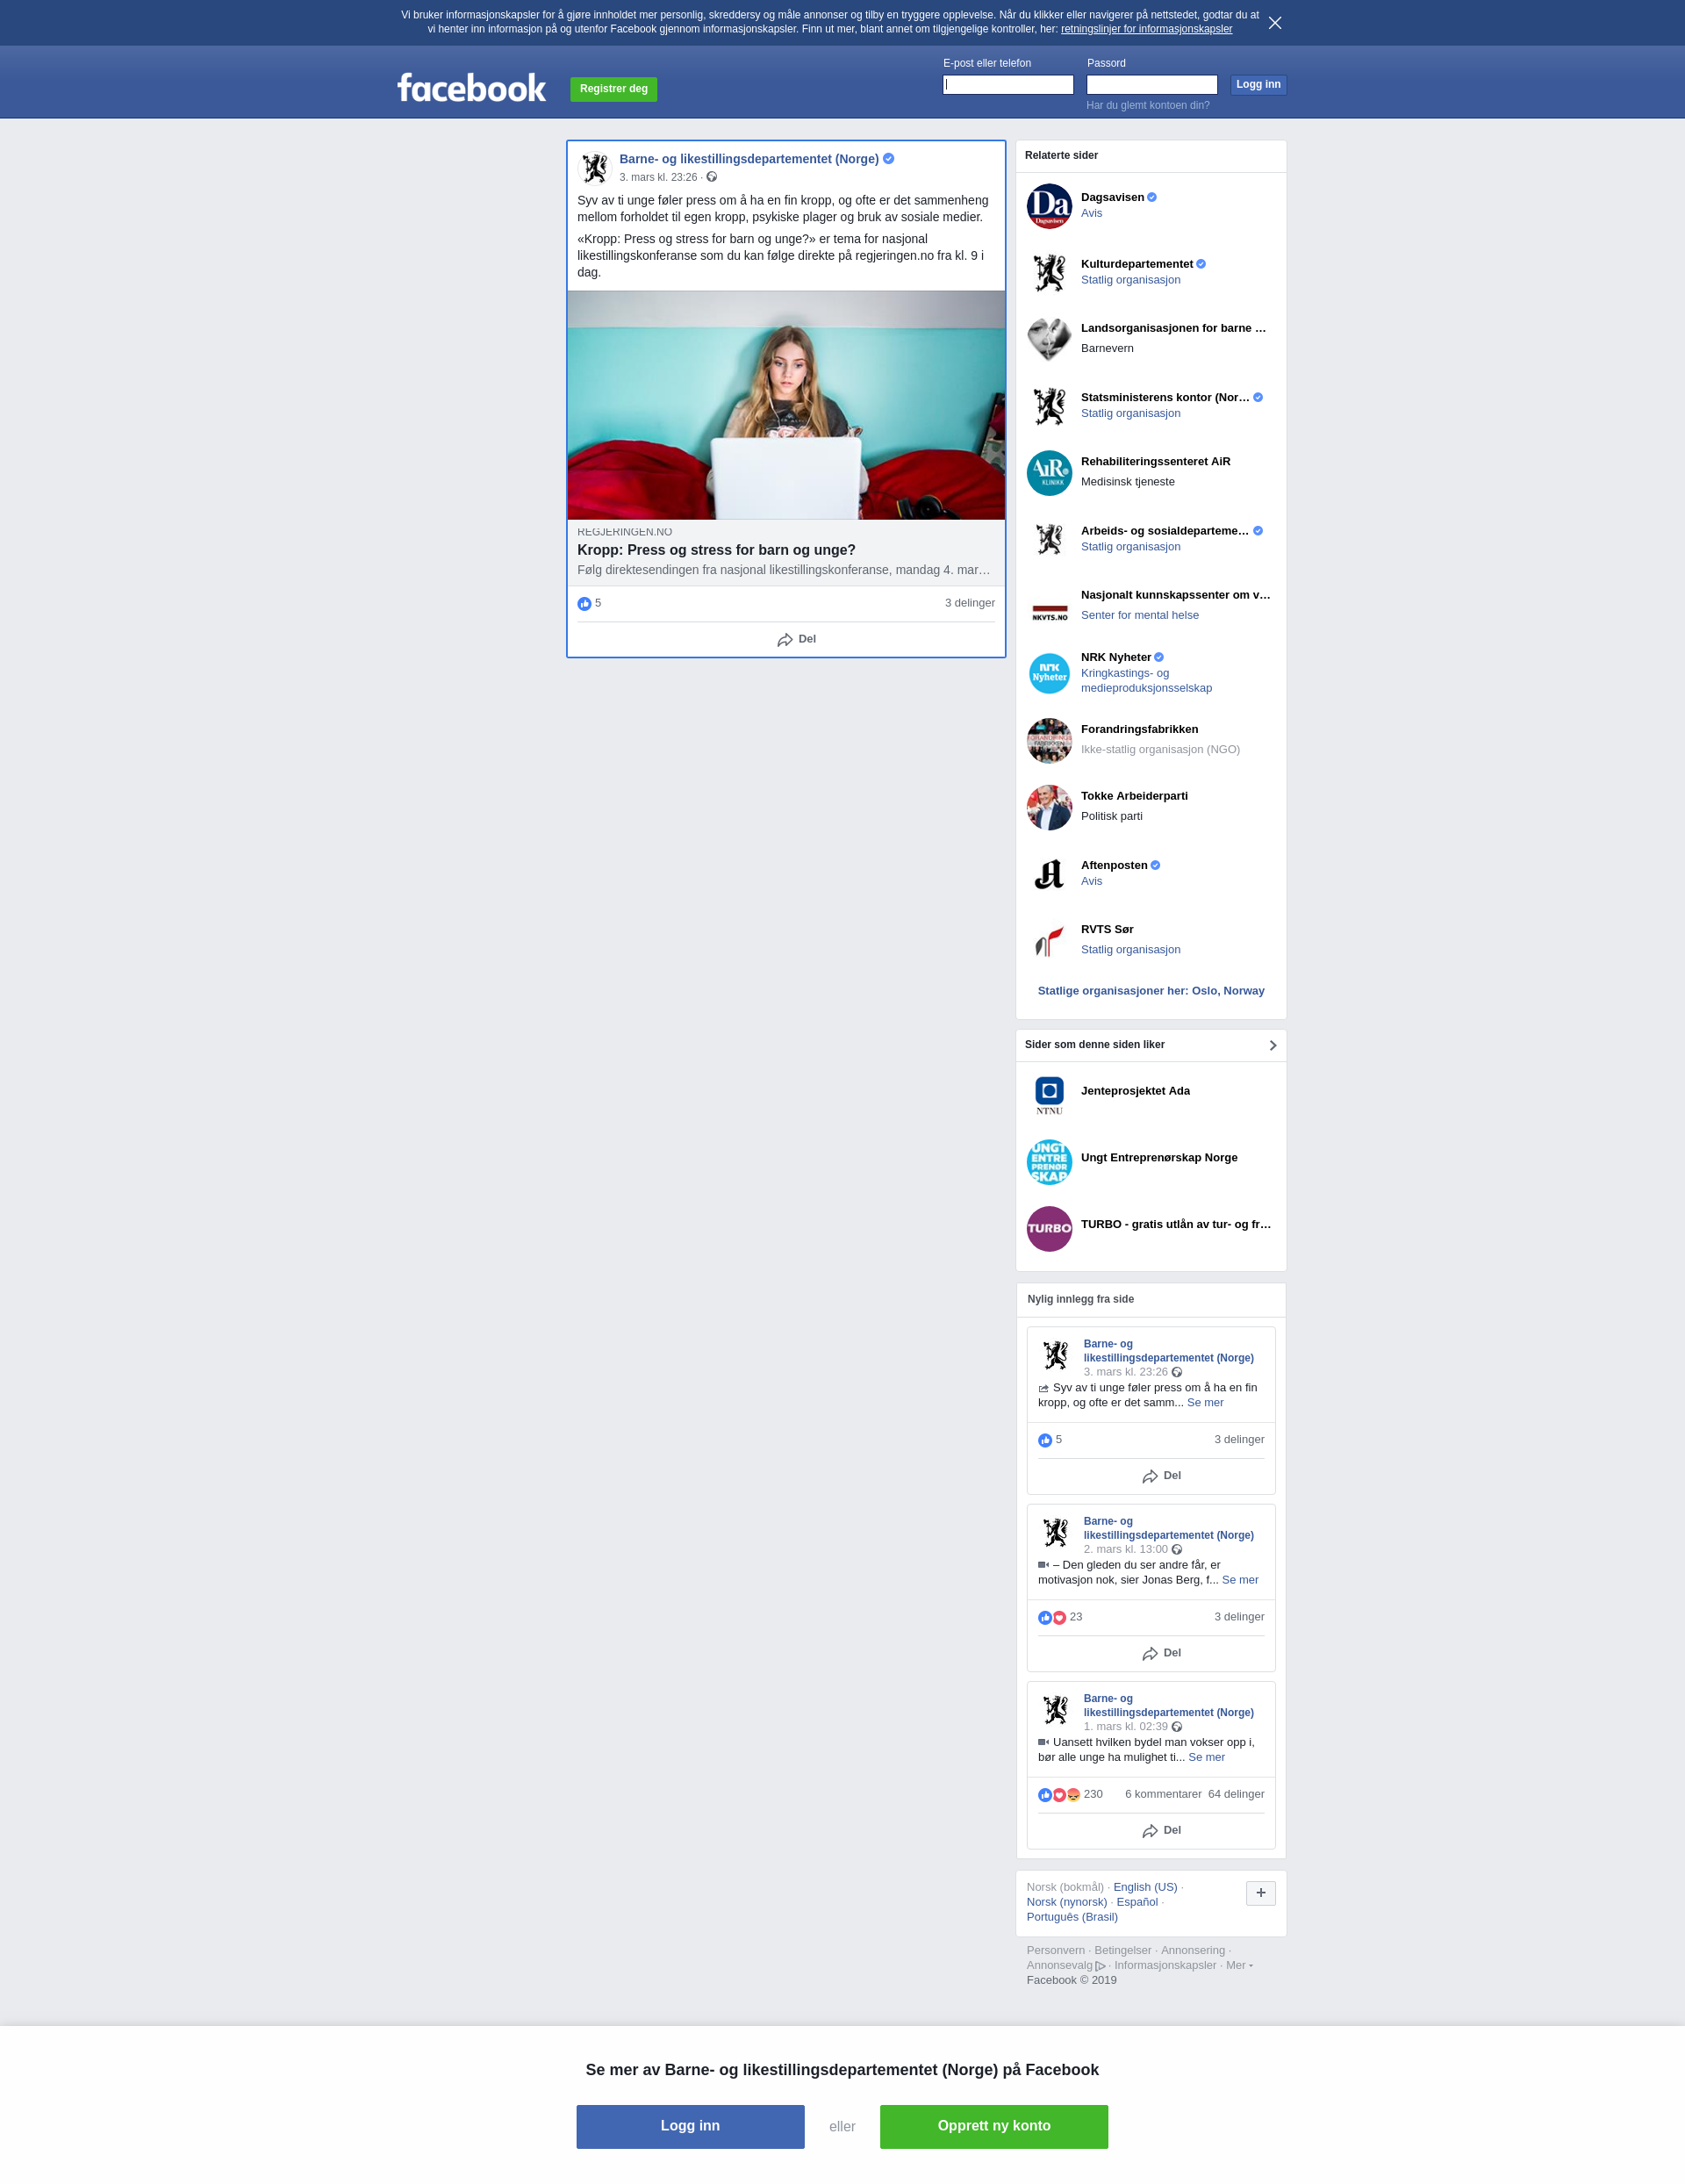Open Statlige organisasjoner her: Oslo, Norway link

(x=1151, y=991)
